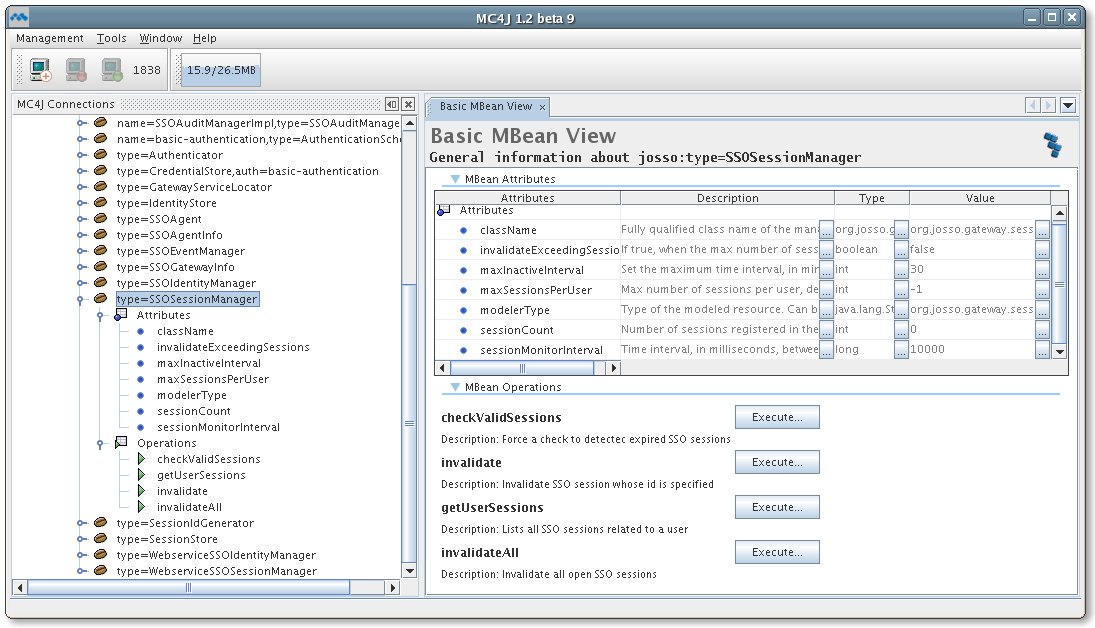1095x628 pixels.
Task: Click the green arrow icon beside invalidateAll
Action: (141, 507)
